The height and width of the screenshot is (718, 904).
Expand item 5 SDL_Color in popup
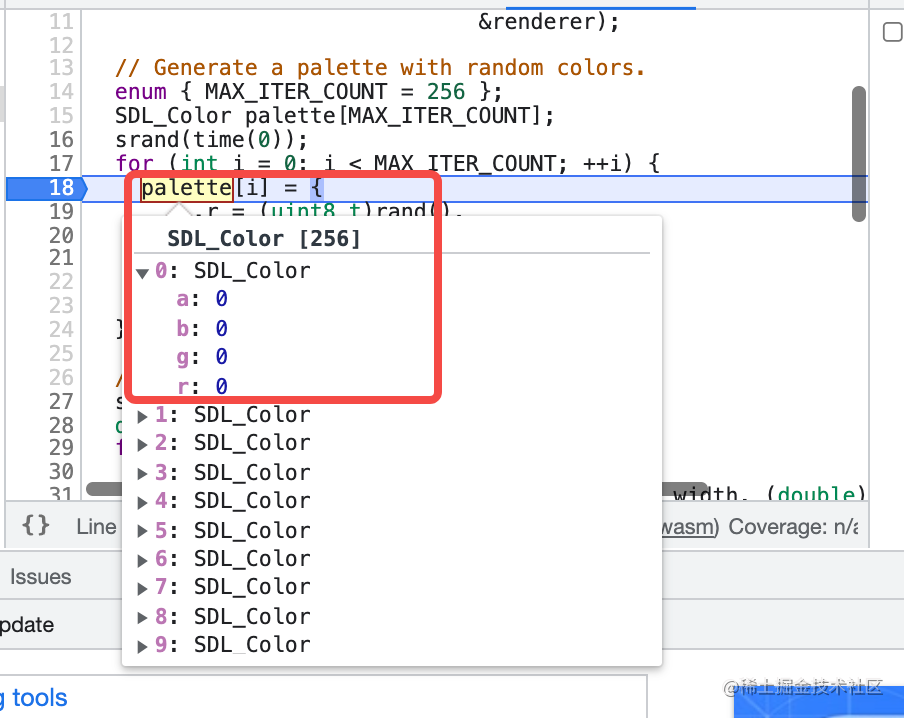(x=142, y=532)
